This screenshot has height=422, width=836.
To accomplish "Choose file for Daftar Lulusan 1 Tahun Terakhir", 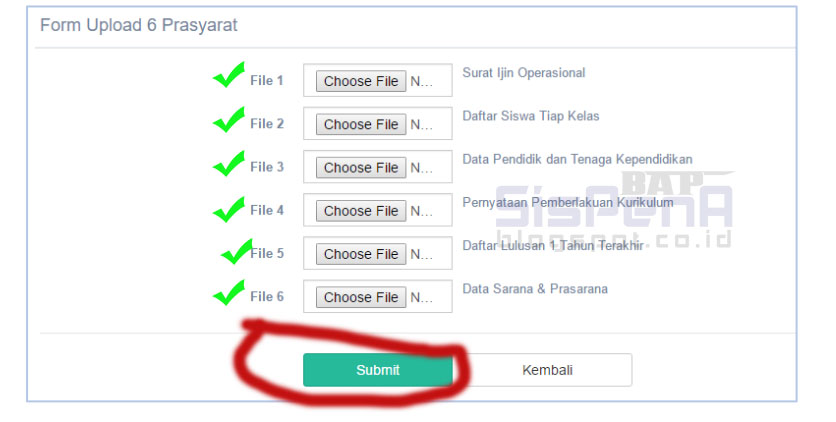I will (x=361, y=254).
